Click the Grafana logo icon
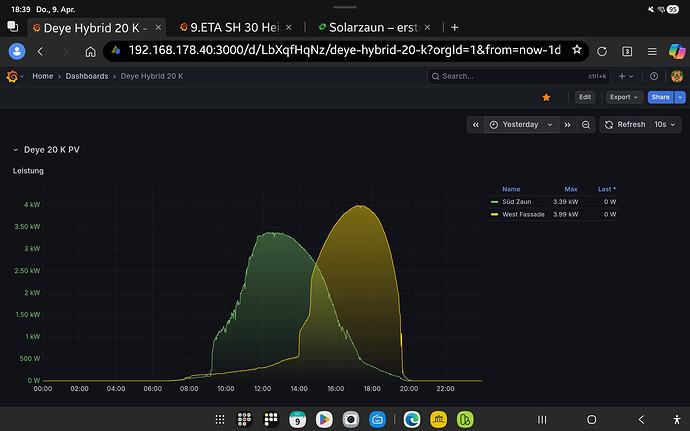 coord(13,76)
